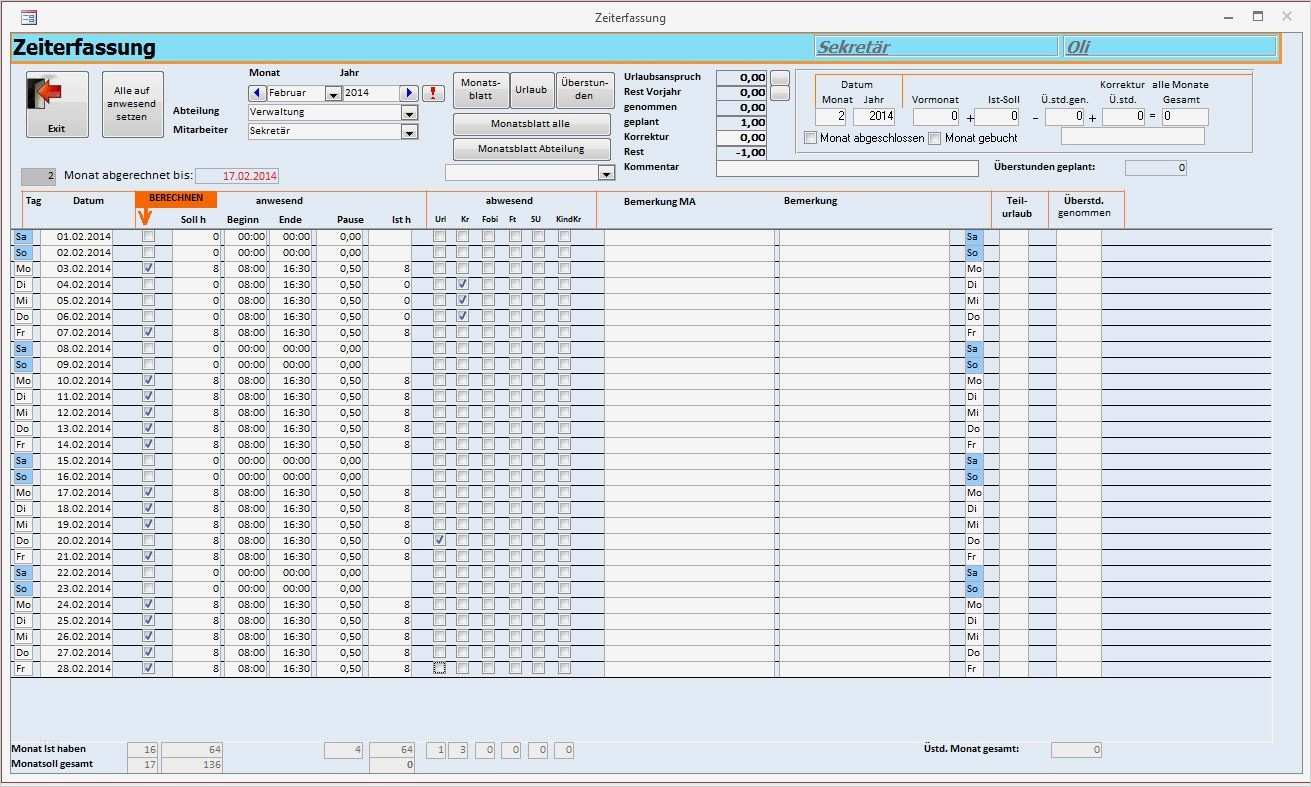This screenshot has height=787, width=1311.
Task: Check the Url absence box for 20.02.2014
Action: click(x=438, y=540)
